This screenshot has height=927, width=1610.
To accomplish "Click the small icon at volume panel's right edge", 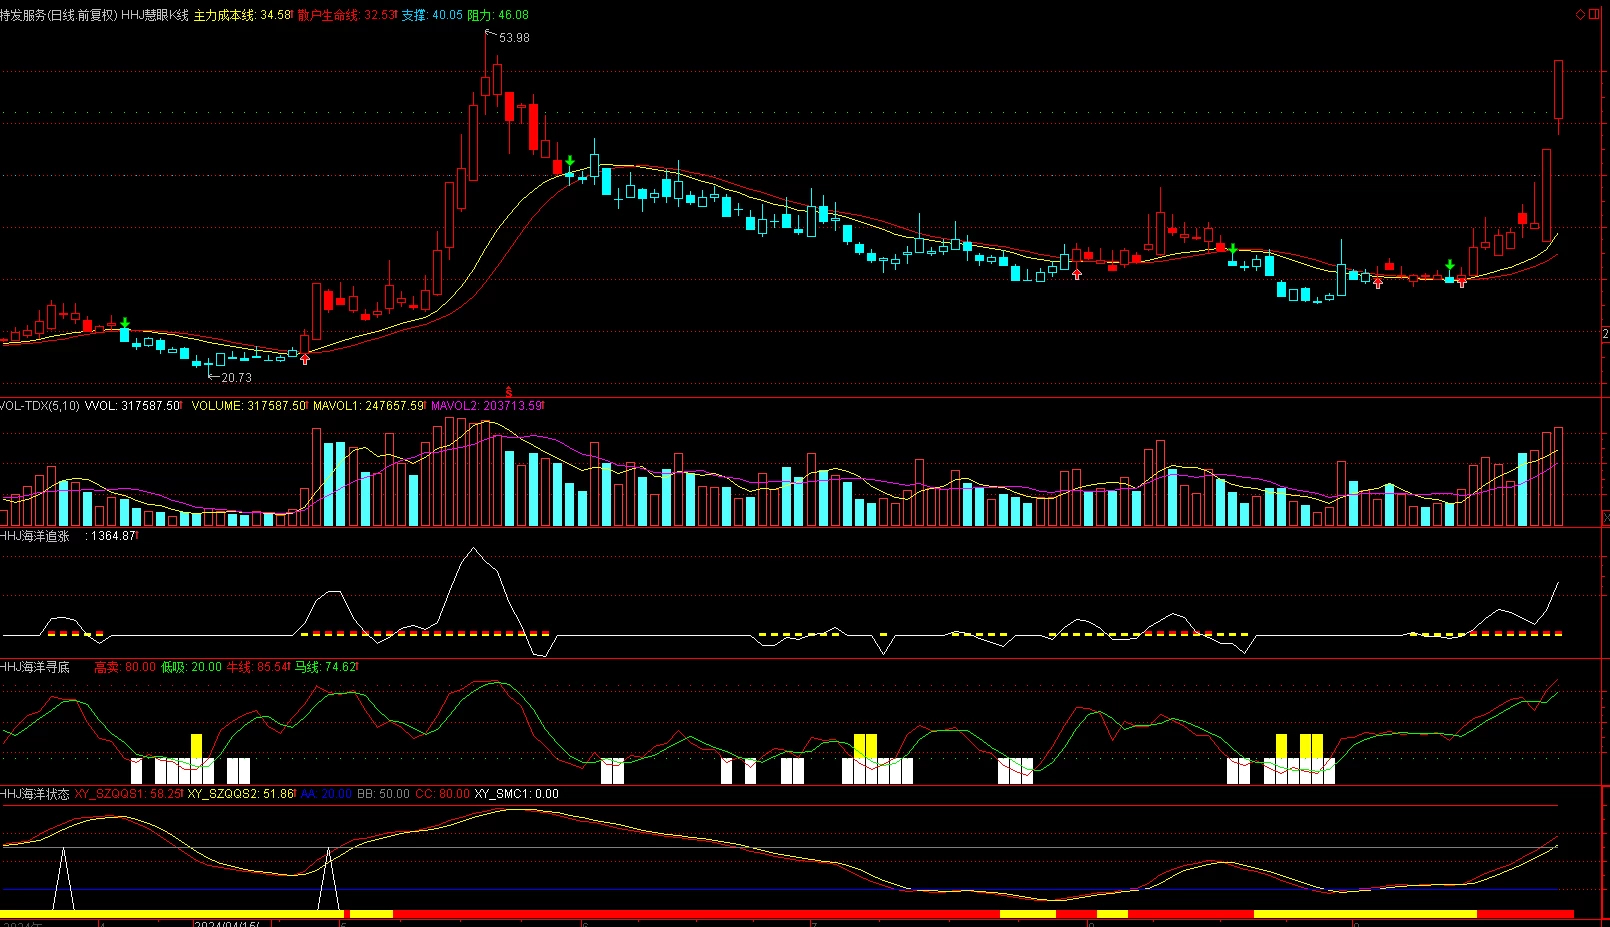I will [1605, 517].
